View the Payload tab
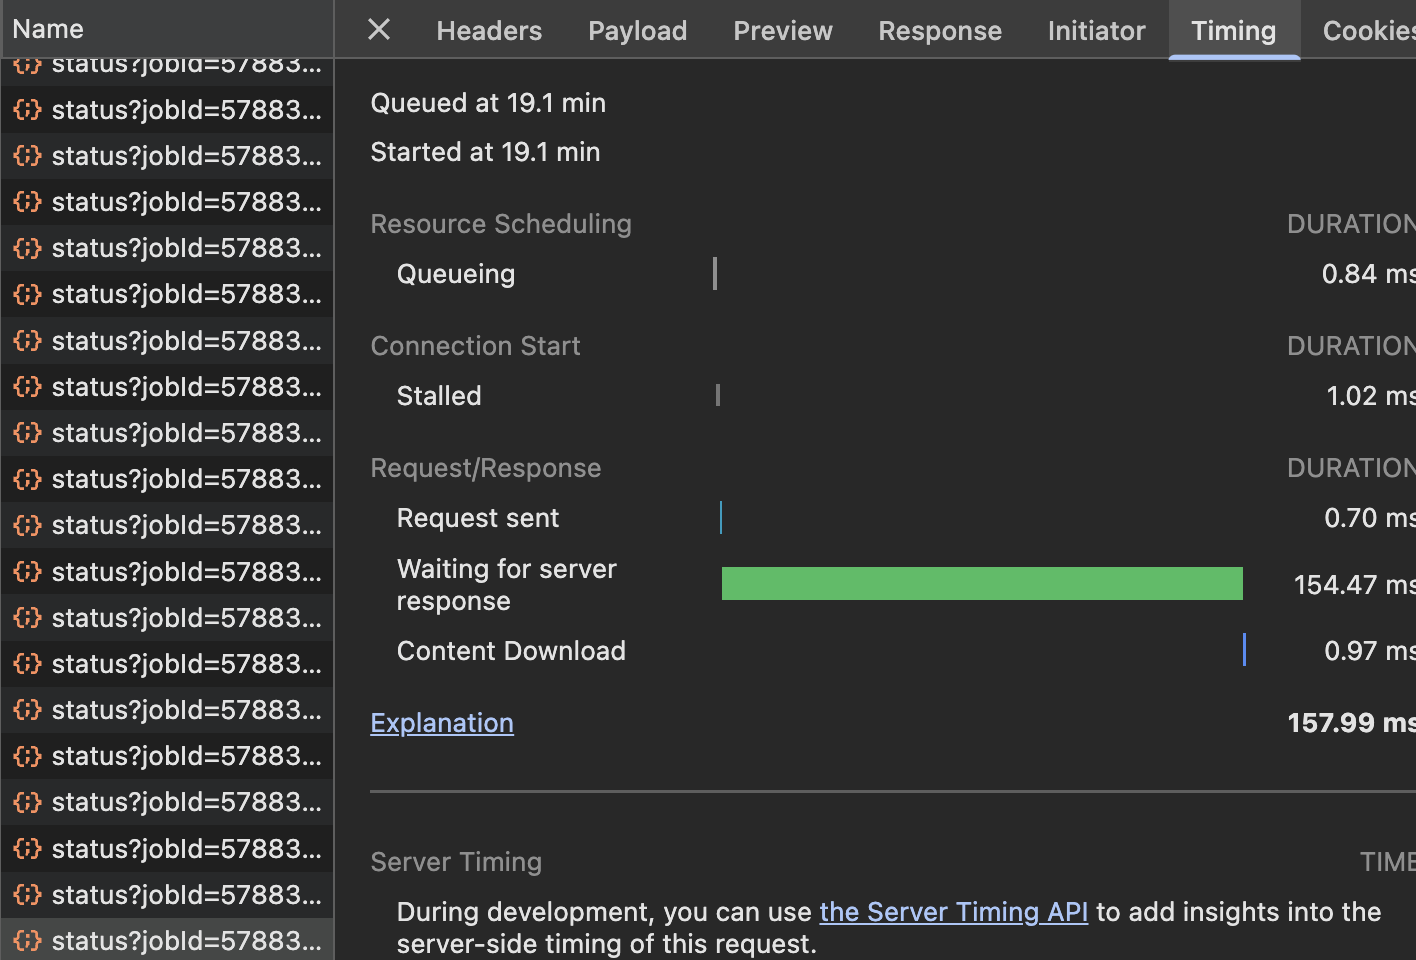The height and width of the screenshot is (960, 1416). coord(637,30)
